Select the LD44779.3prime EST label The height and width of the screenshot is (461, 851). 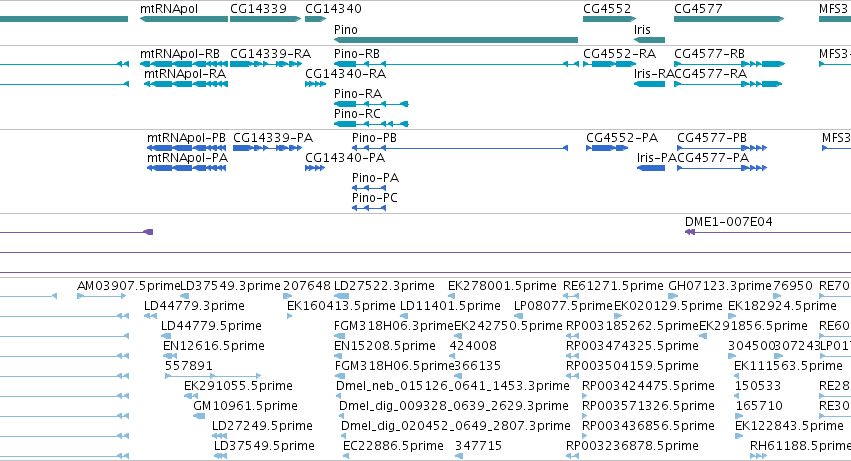194,306
